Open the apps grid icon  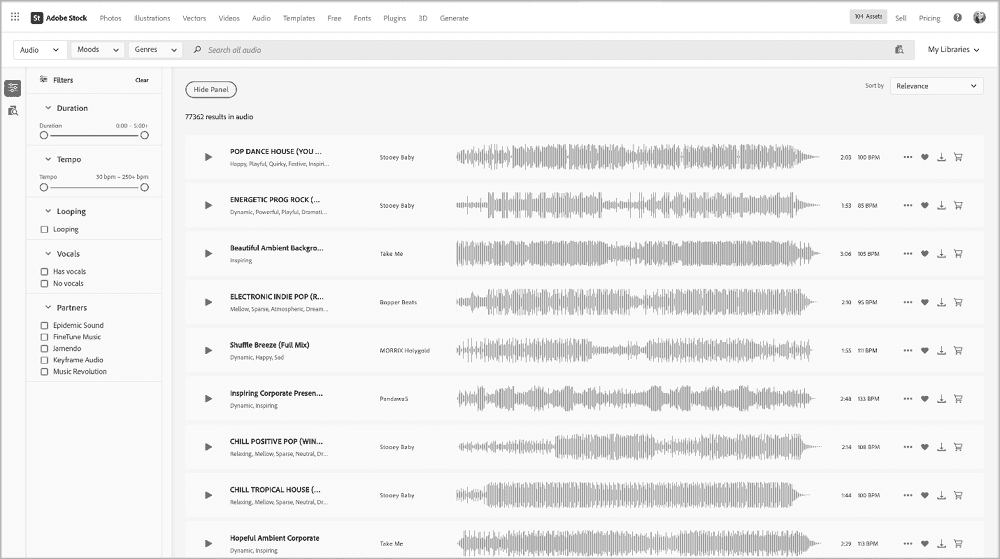(15, 17)
